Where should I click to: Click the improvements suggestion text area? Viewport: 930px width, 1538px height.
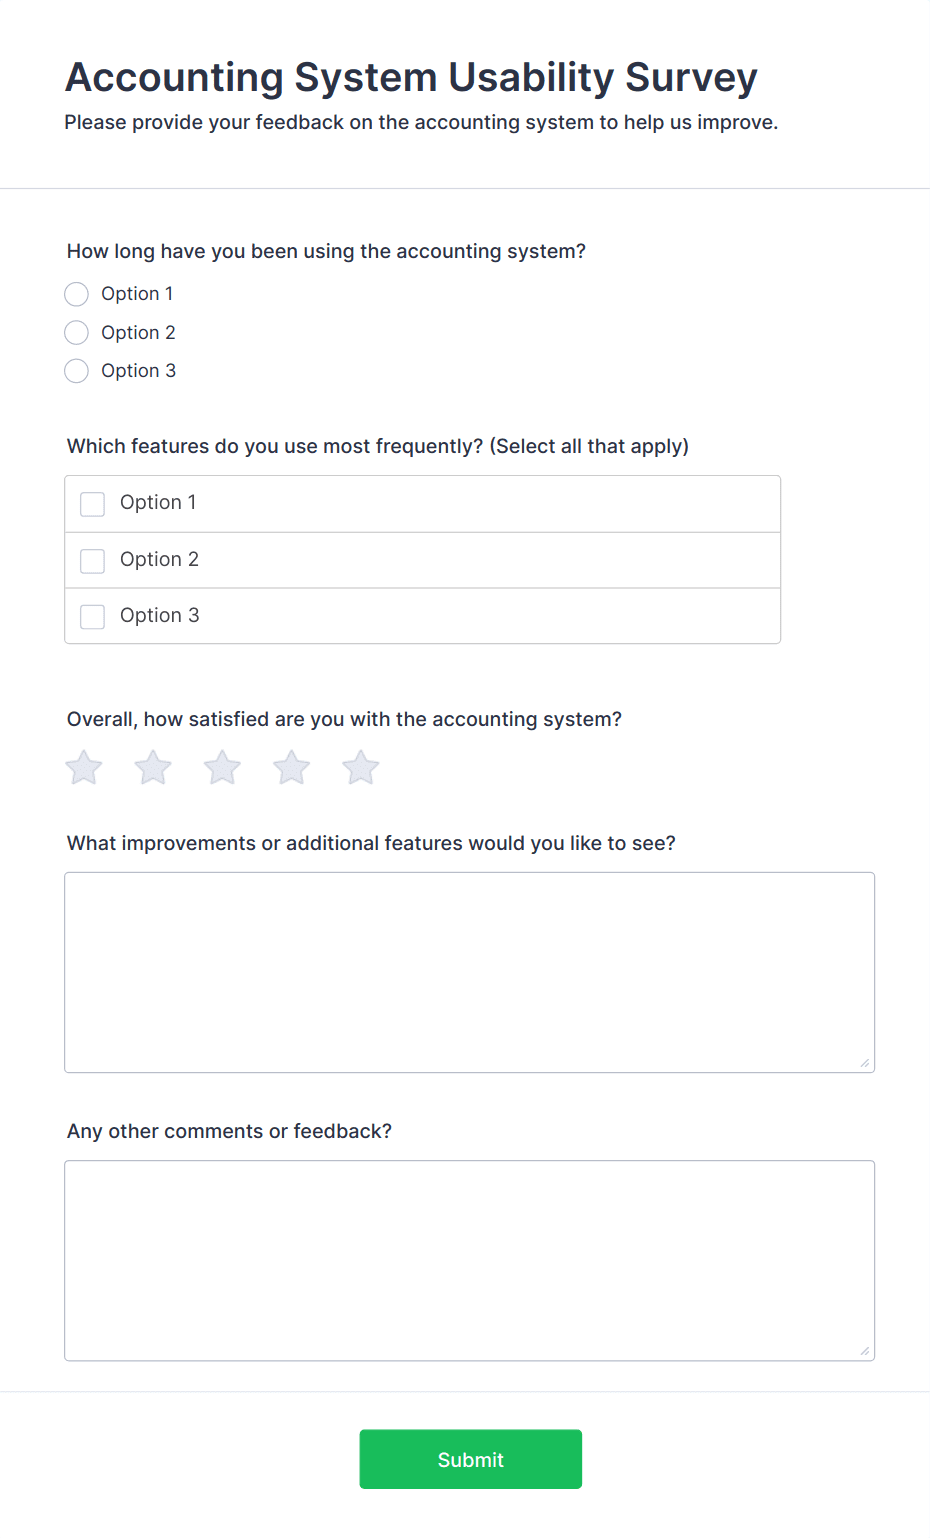click(468, 970)
